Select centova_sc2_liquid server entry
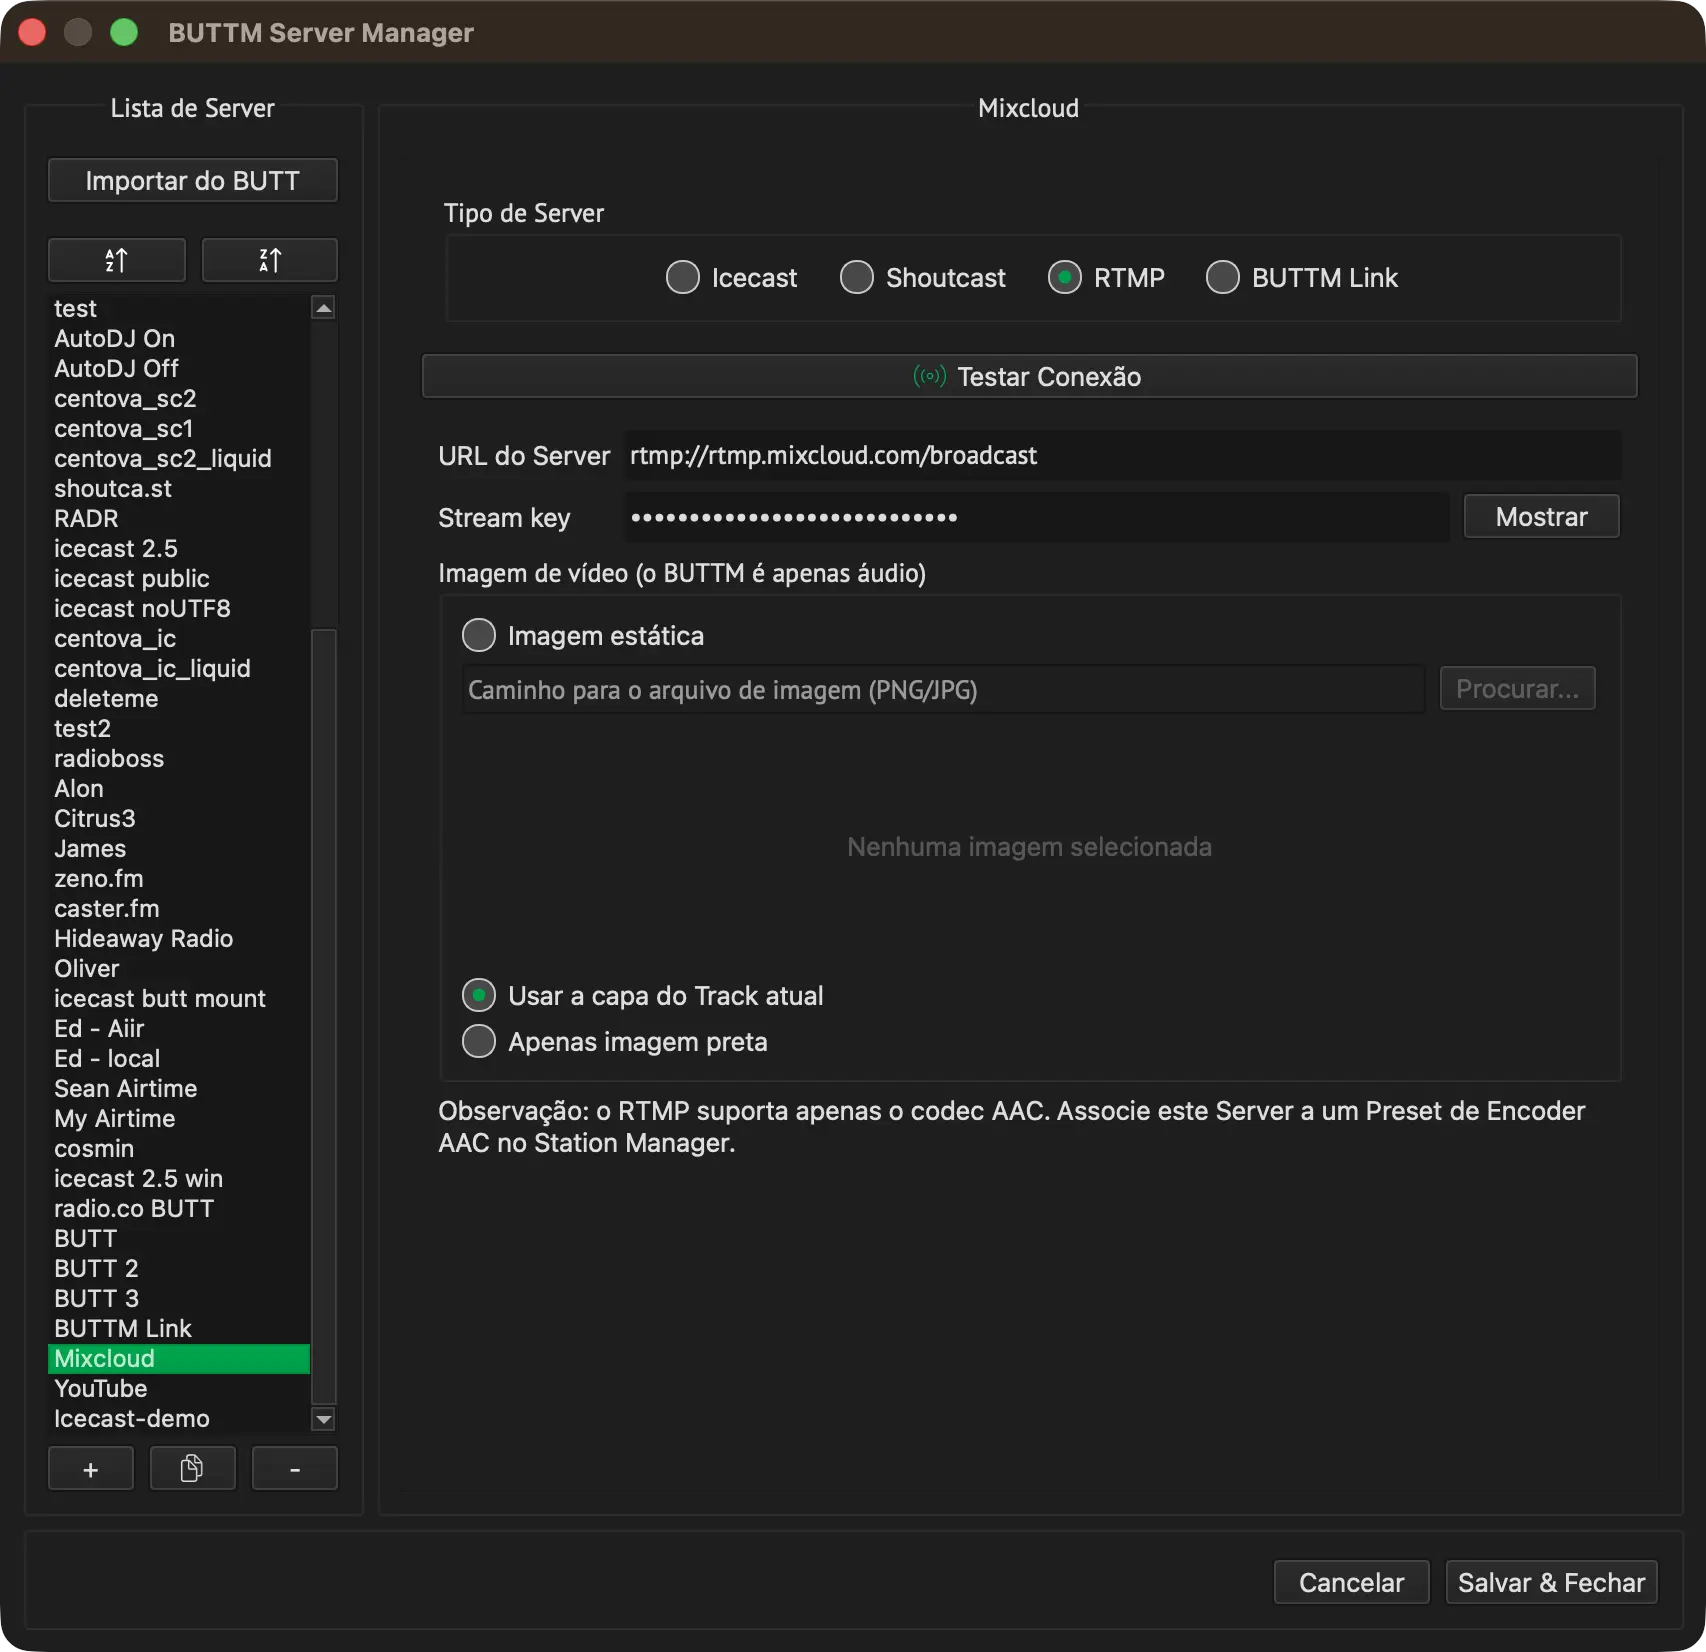 point(179,458)
